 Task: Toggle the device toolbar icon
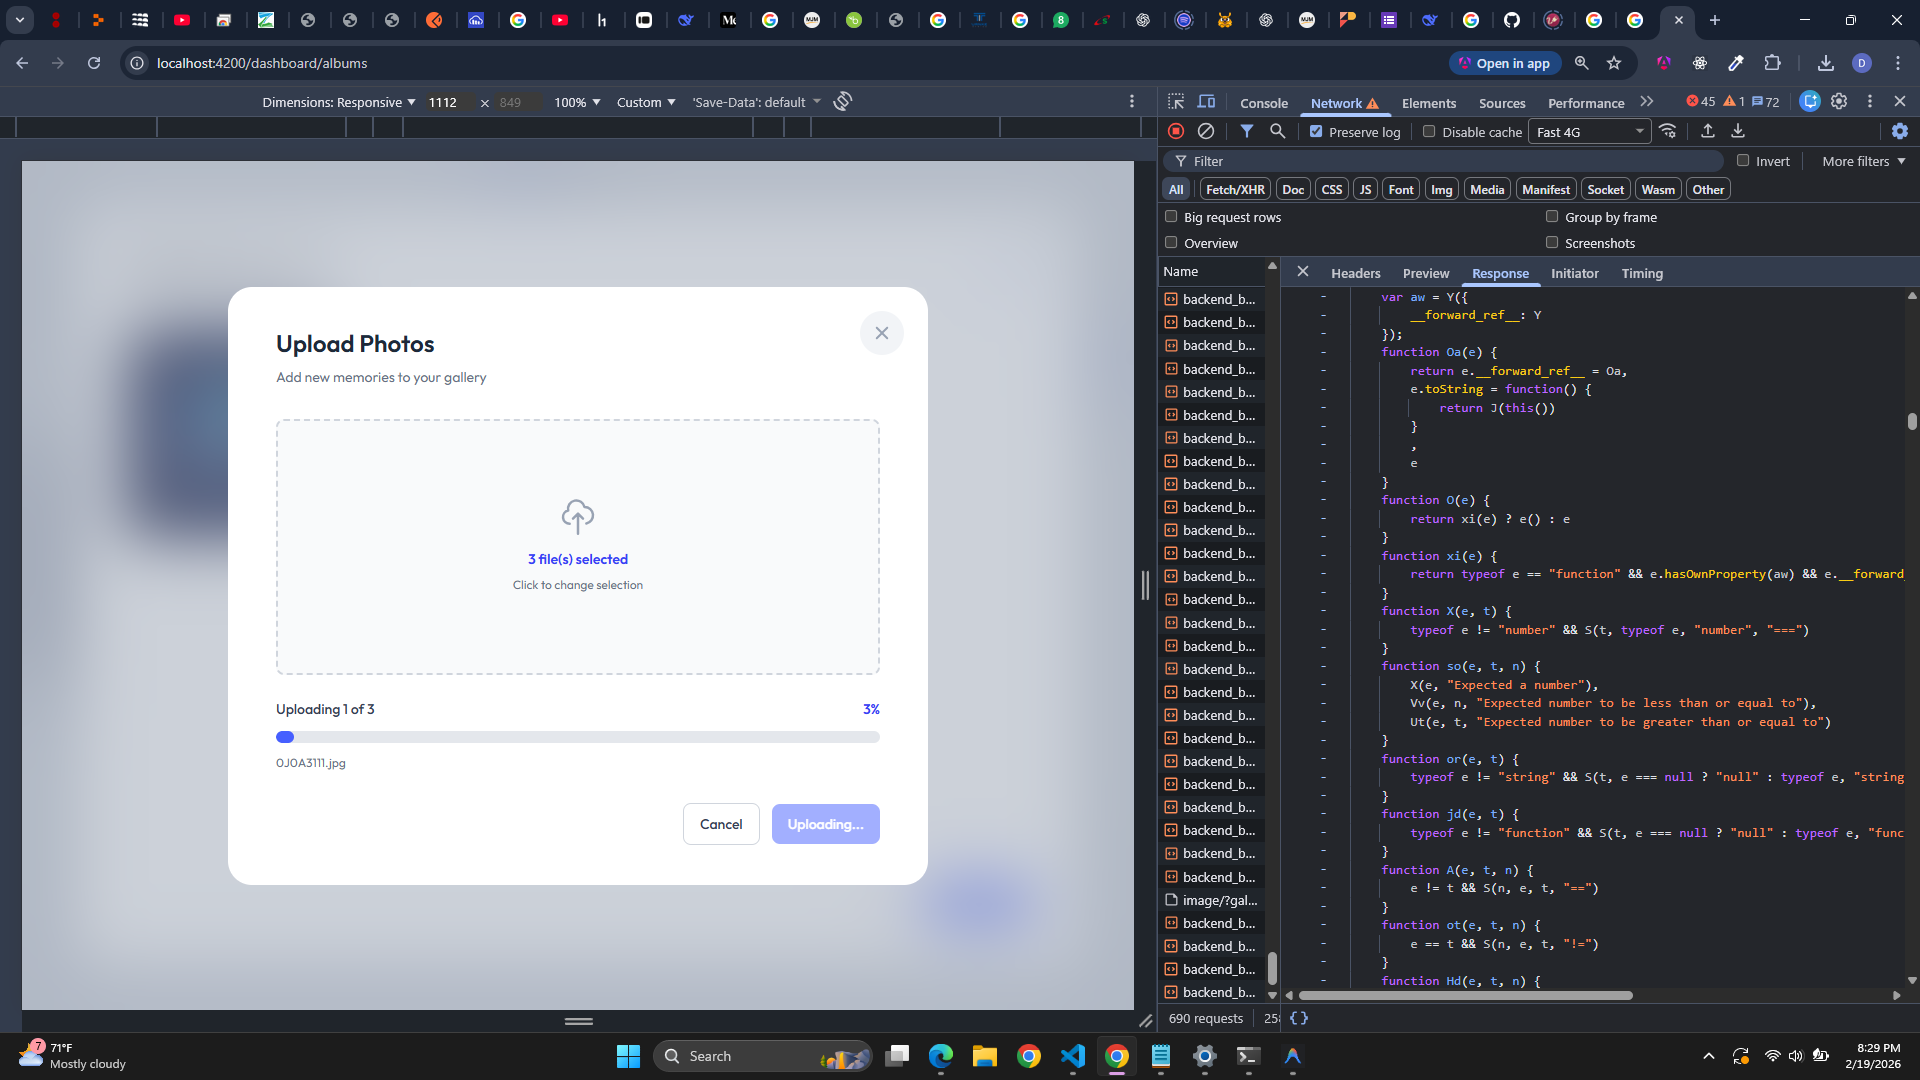1207,102
